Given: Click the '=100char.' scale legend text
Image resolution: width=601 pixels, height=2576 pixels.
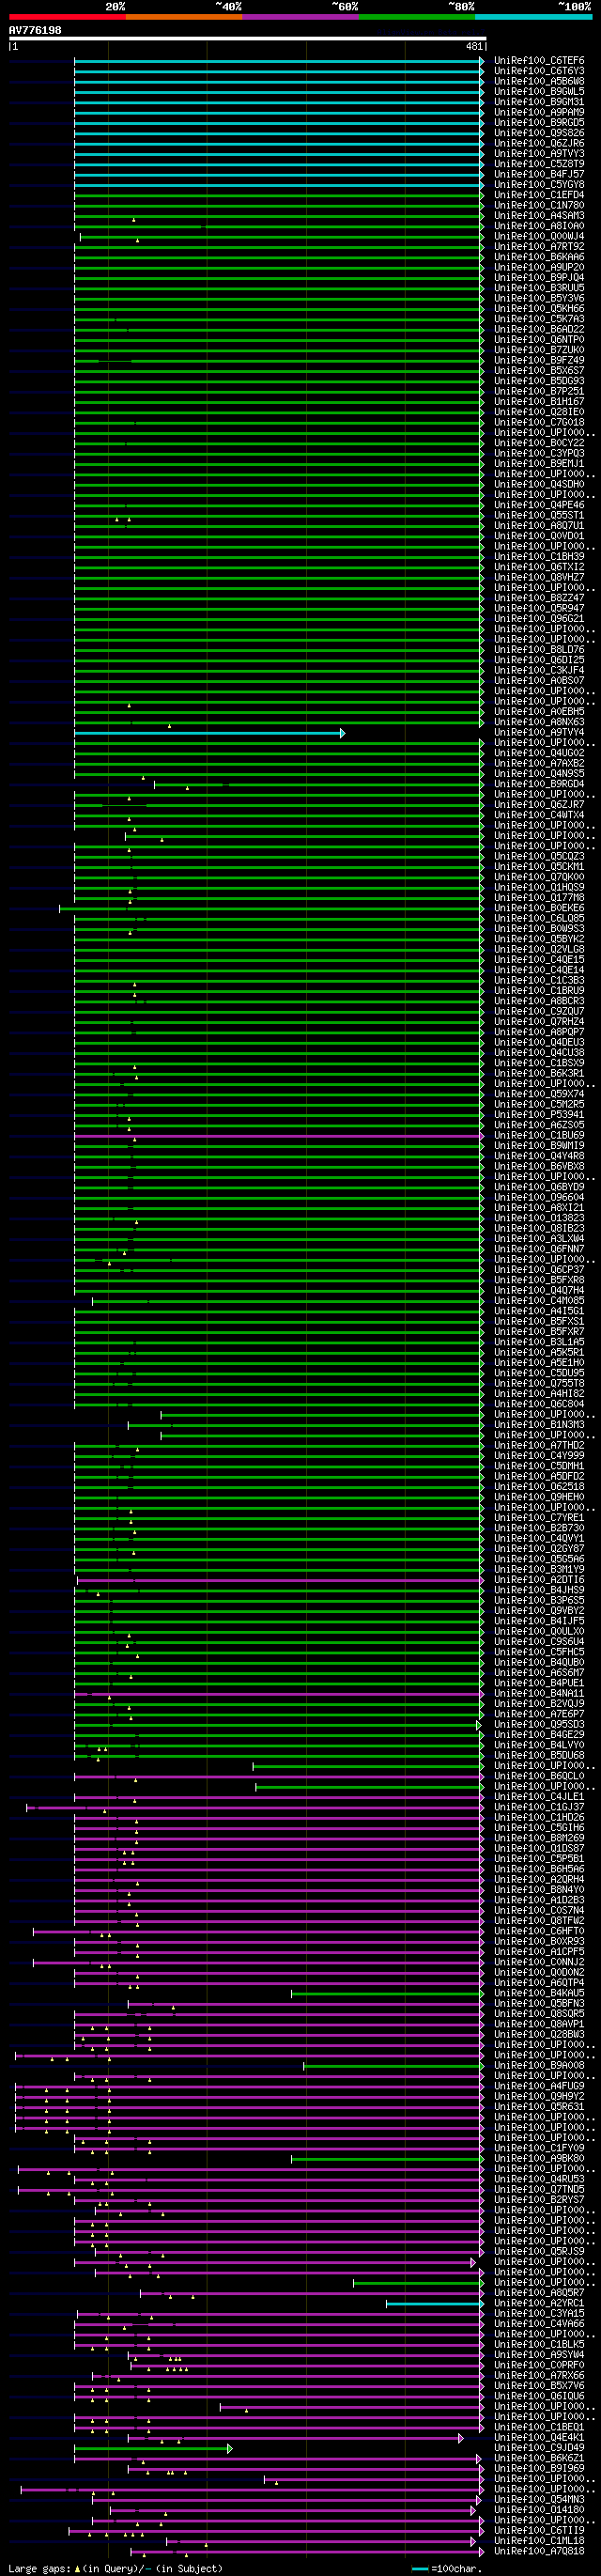Looking at the screenshot, I should [455, 2569].
